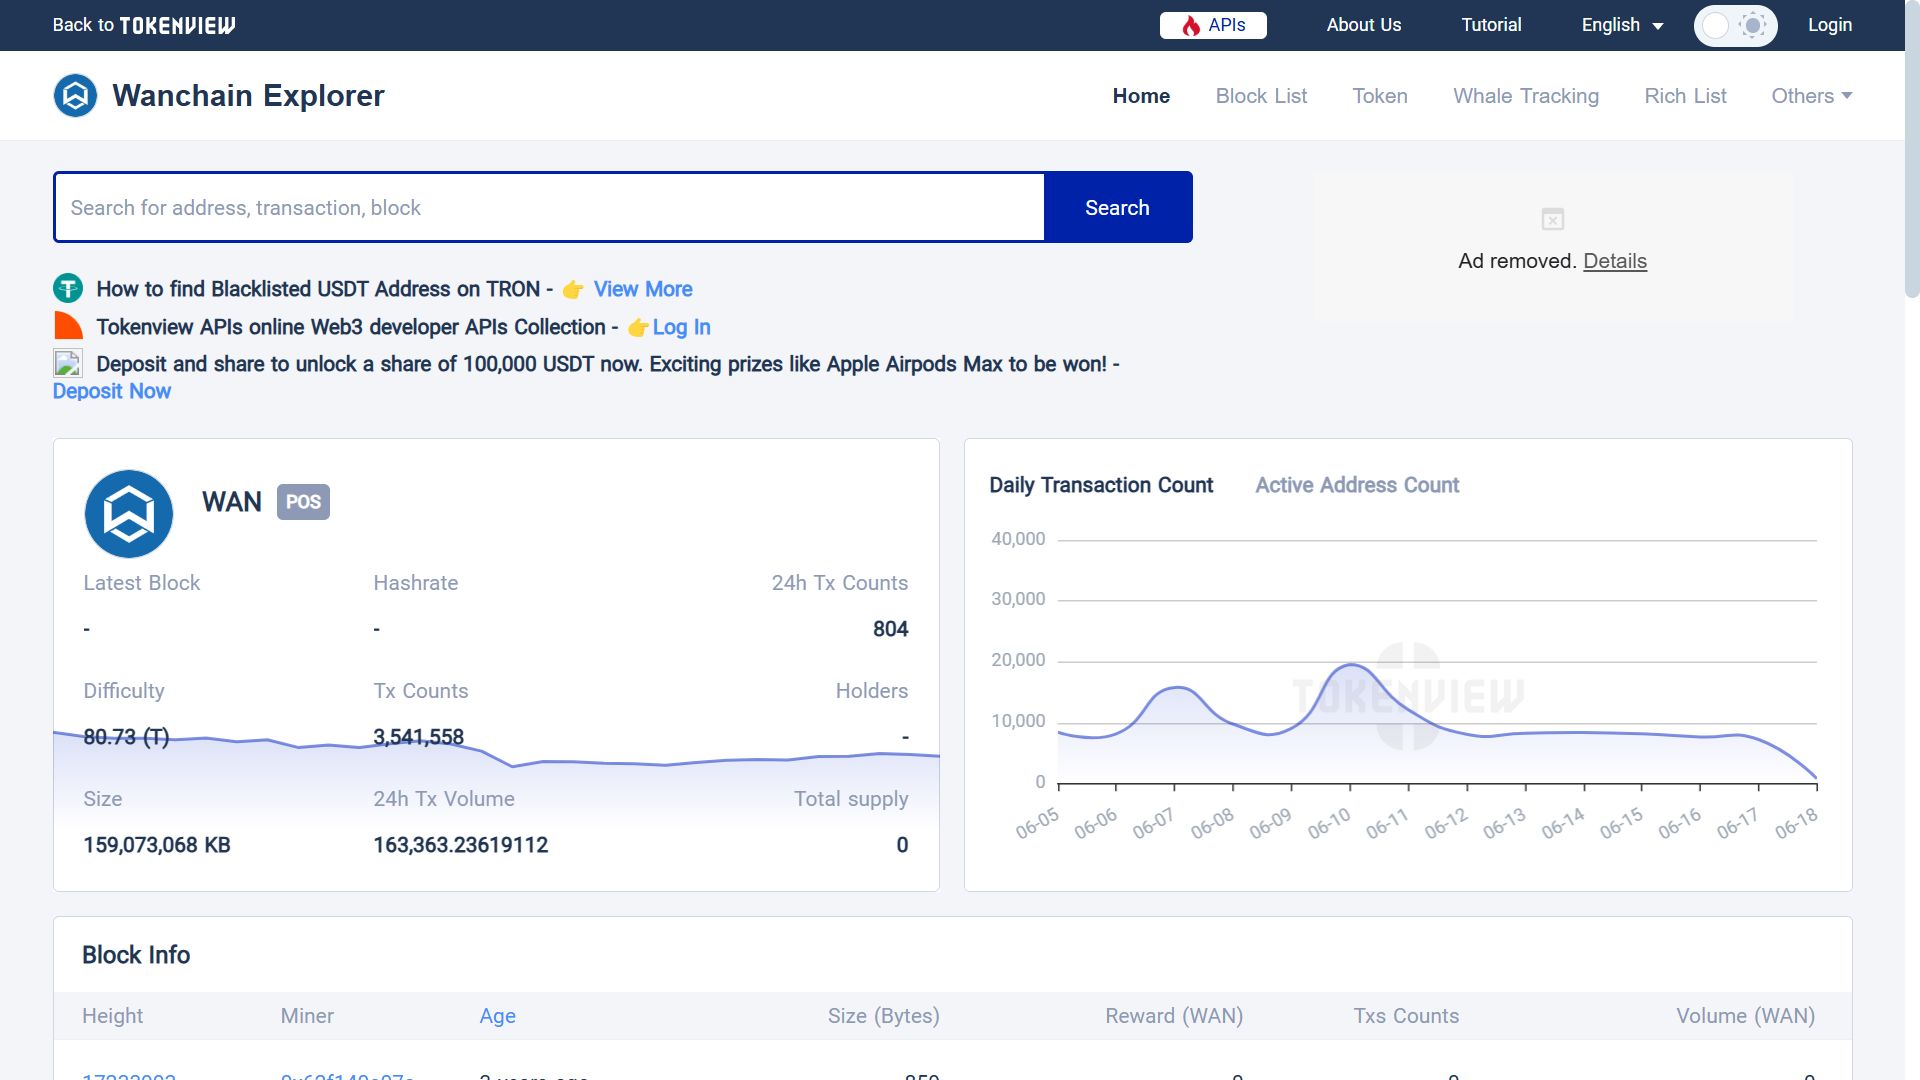Open the Whale Tracking menu item
Viewport: 1920px width, 1080px height.
tap(1526, 96)
